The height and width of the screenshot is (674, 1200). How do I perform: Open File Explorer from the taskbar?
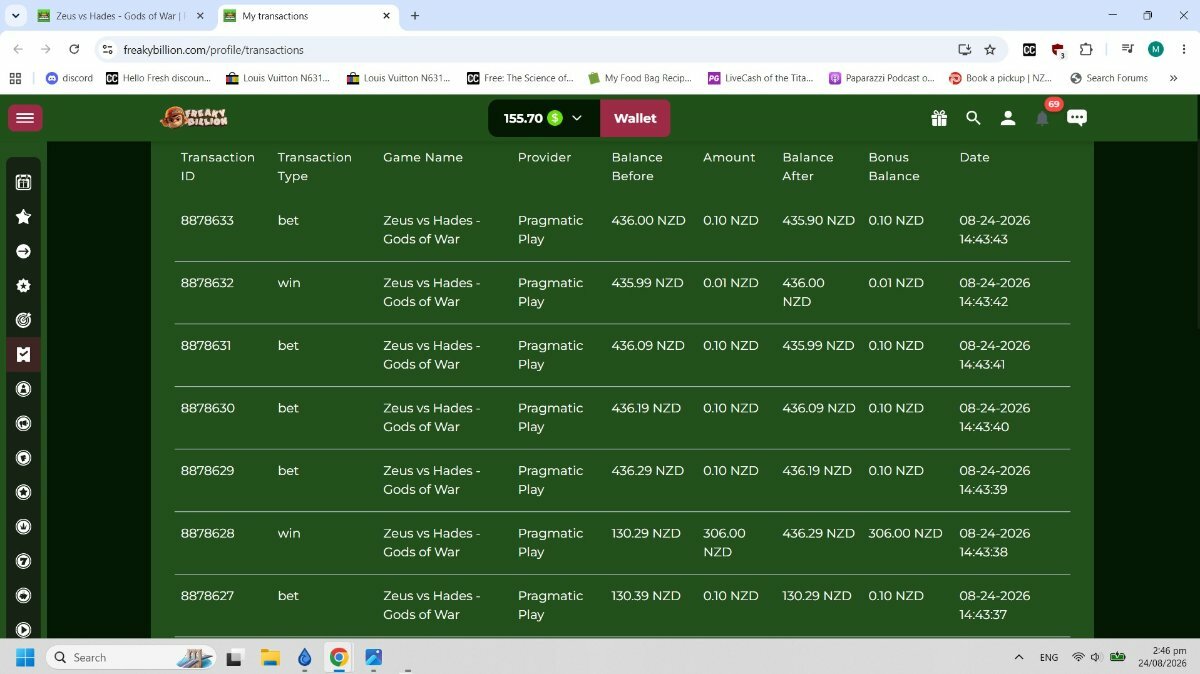270,657
